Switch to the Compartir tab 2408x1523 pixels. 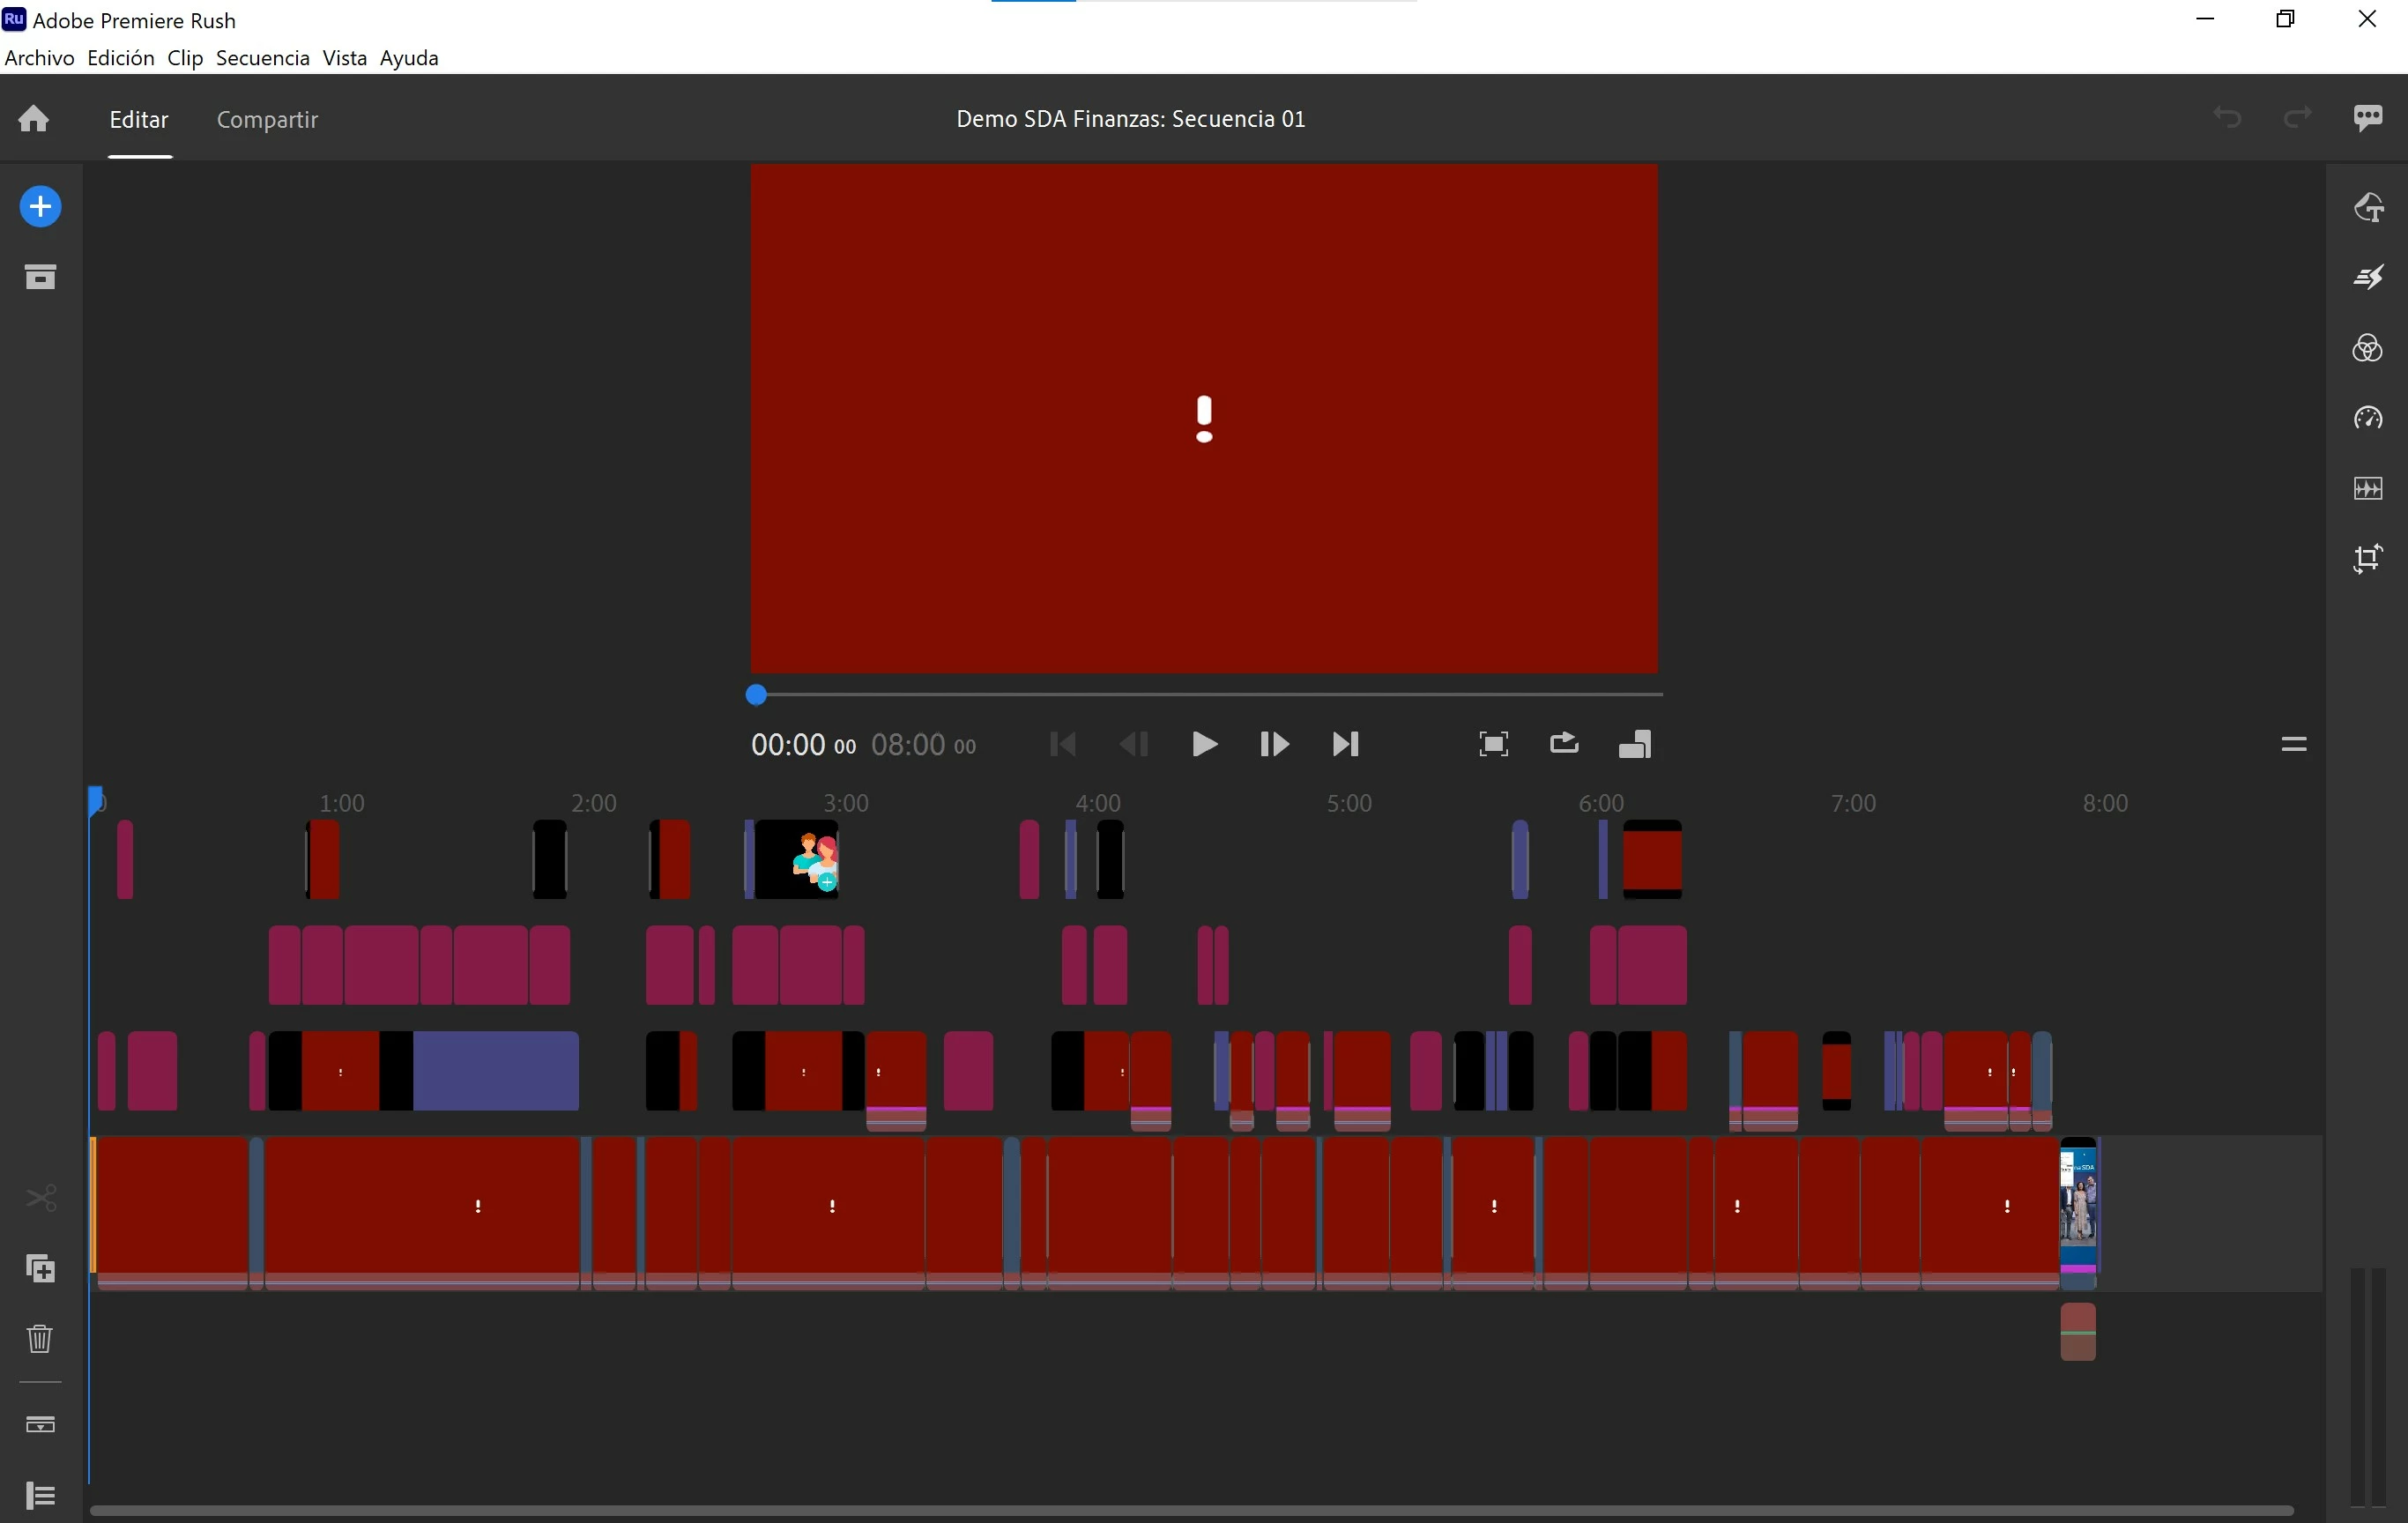click(x=267, y=120)
